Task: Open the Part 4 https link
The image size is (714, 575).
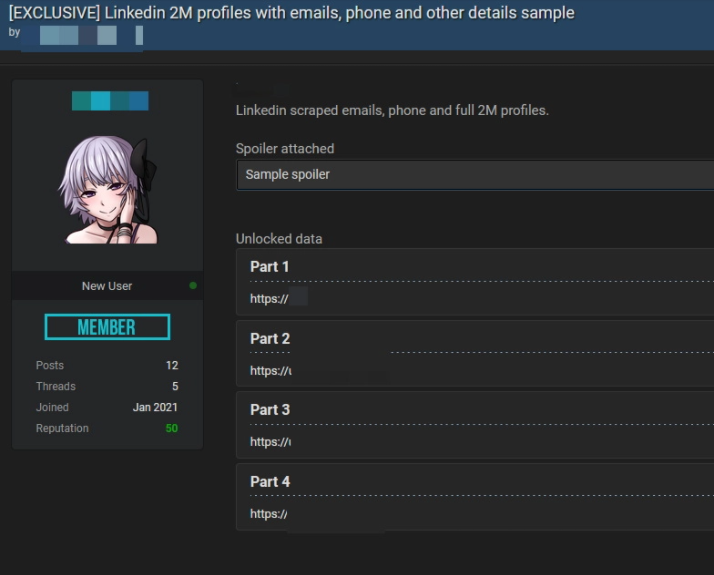Action: point(269,514)
